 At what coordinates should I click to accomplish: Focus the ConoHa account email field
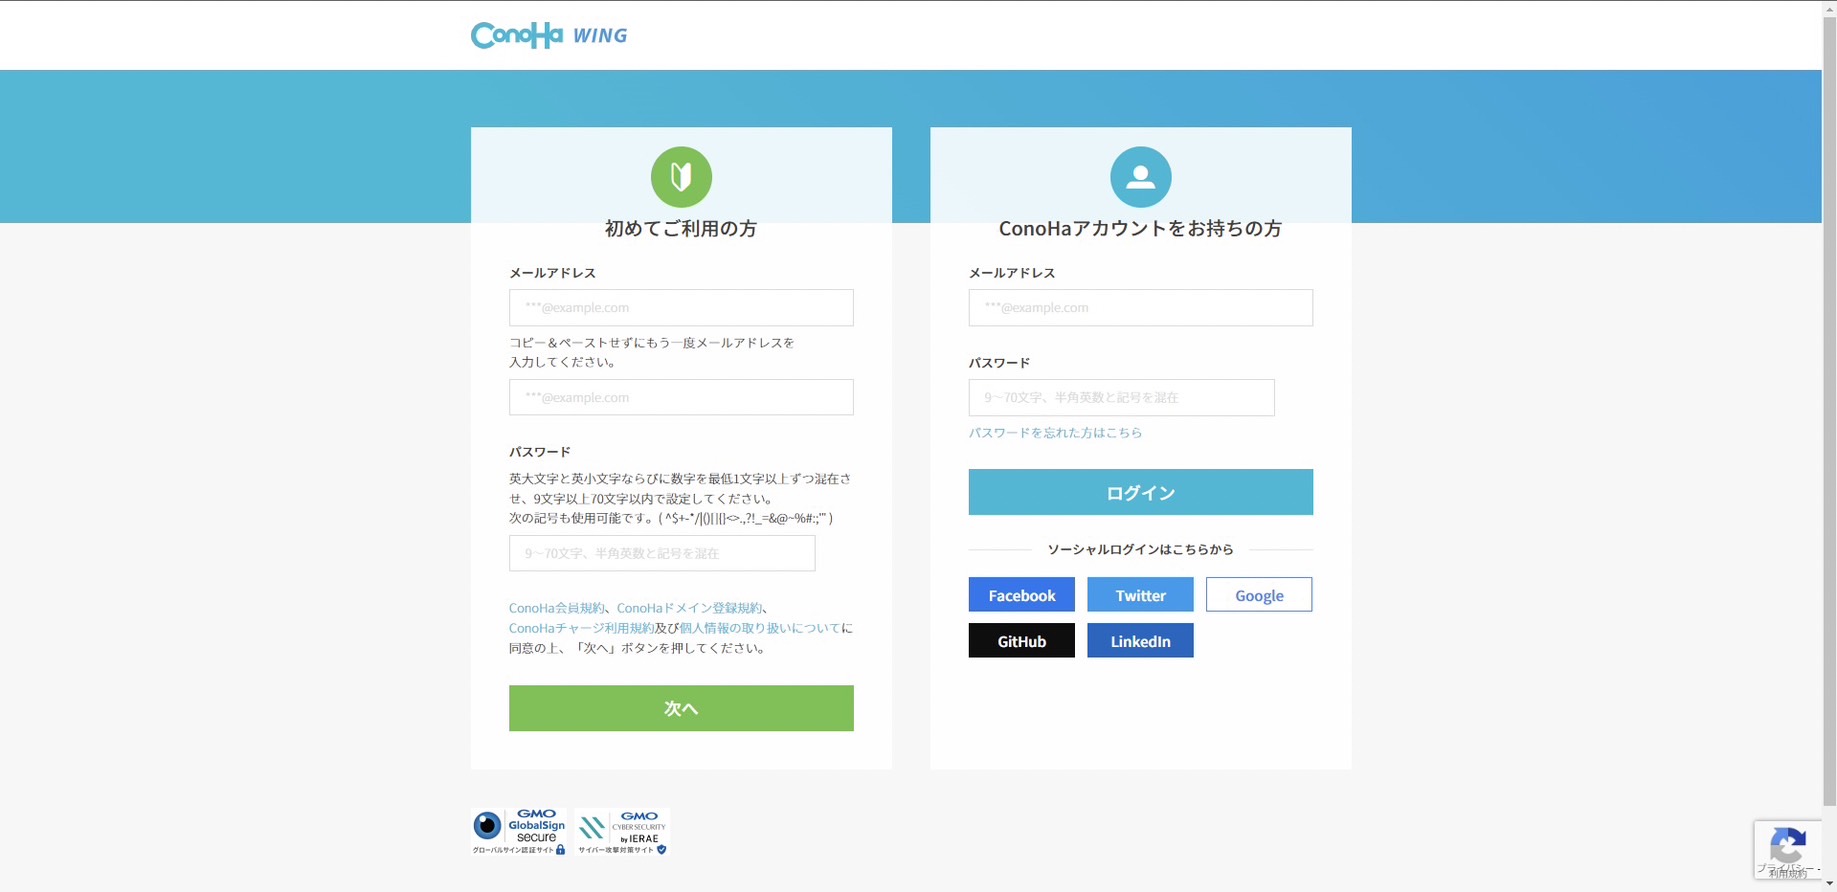tap(1140, 308)
